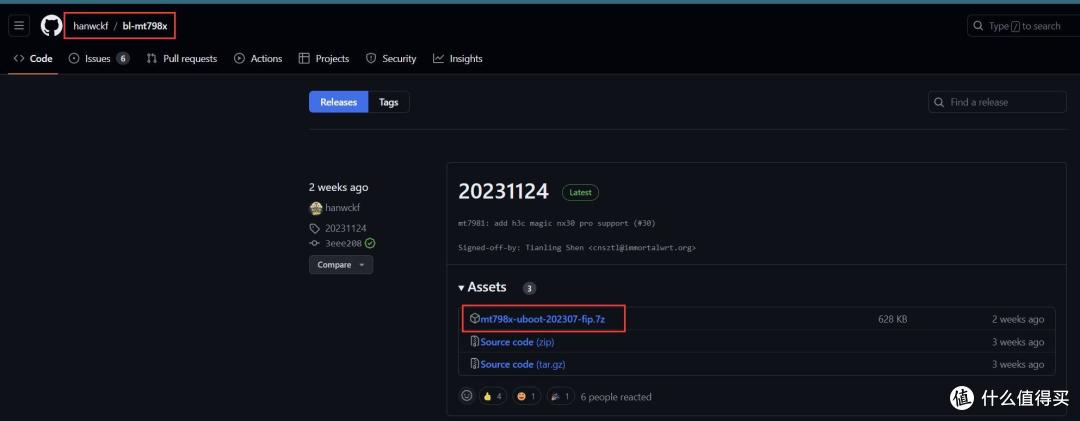The height and width of the screenshot is (421, 1080).
Task: Open the Issues tab
Action: pyautogui.click(x=98, y=59)
